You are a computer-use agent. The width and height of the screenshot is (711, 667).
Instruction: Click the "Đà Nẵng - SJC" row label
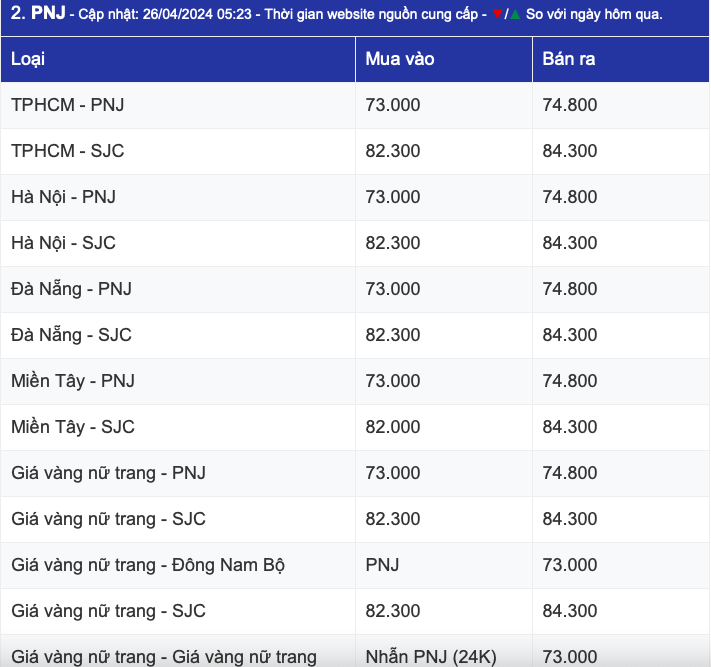click(x=71, y=335)
